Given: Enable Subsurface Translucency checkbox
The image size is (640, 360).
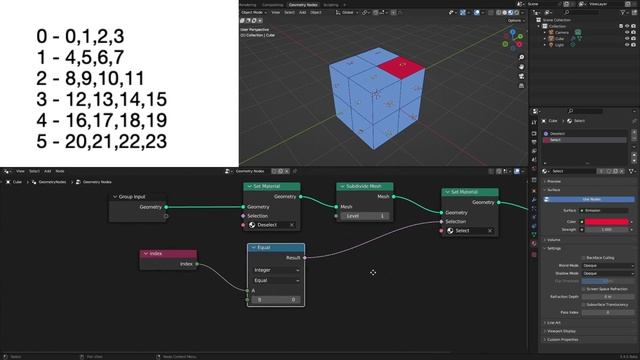Looking at the screenshot, I should tap(584, 304).
